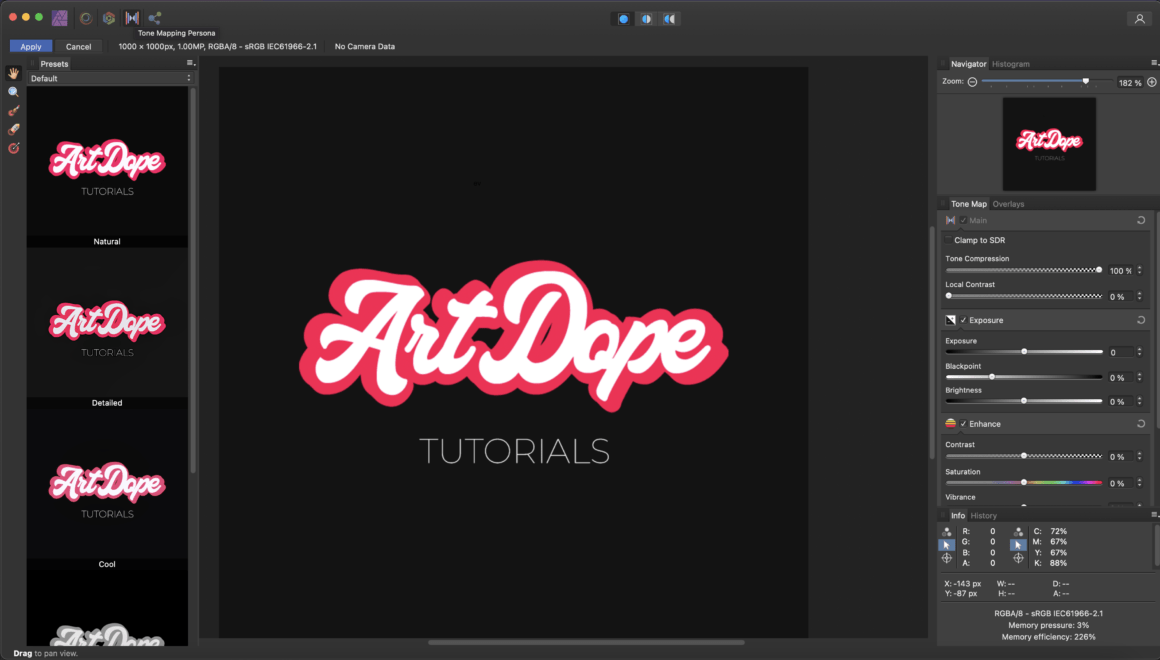1160x660 pixels.
Task: Open the Presets panel options menu
Action: 190,64
